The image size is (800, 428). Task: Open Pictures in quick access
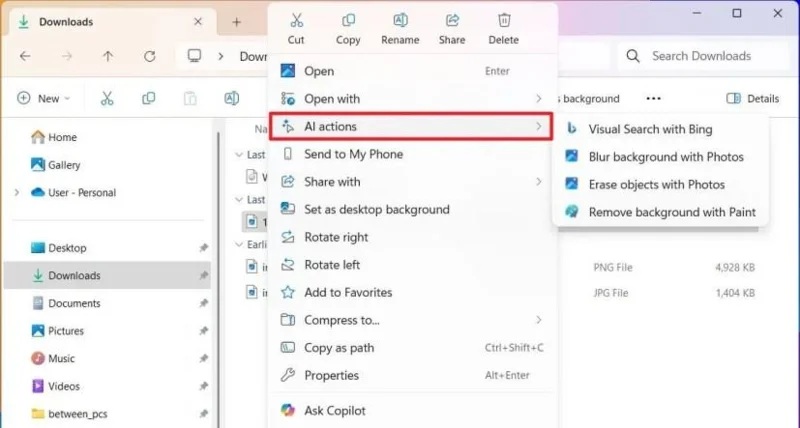pos(58,331)
